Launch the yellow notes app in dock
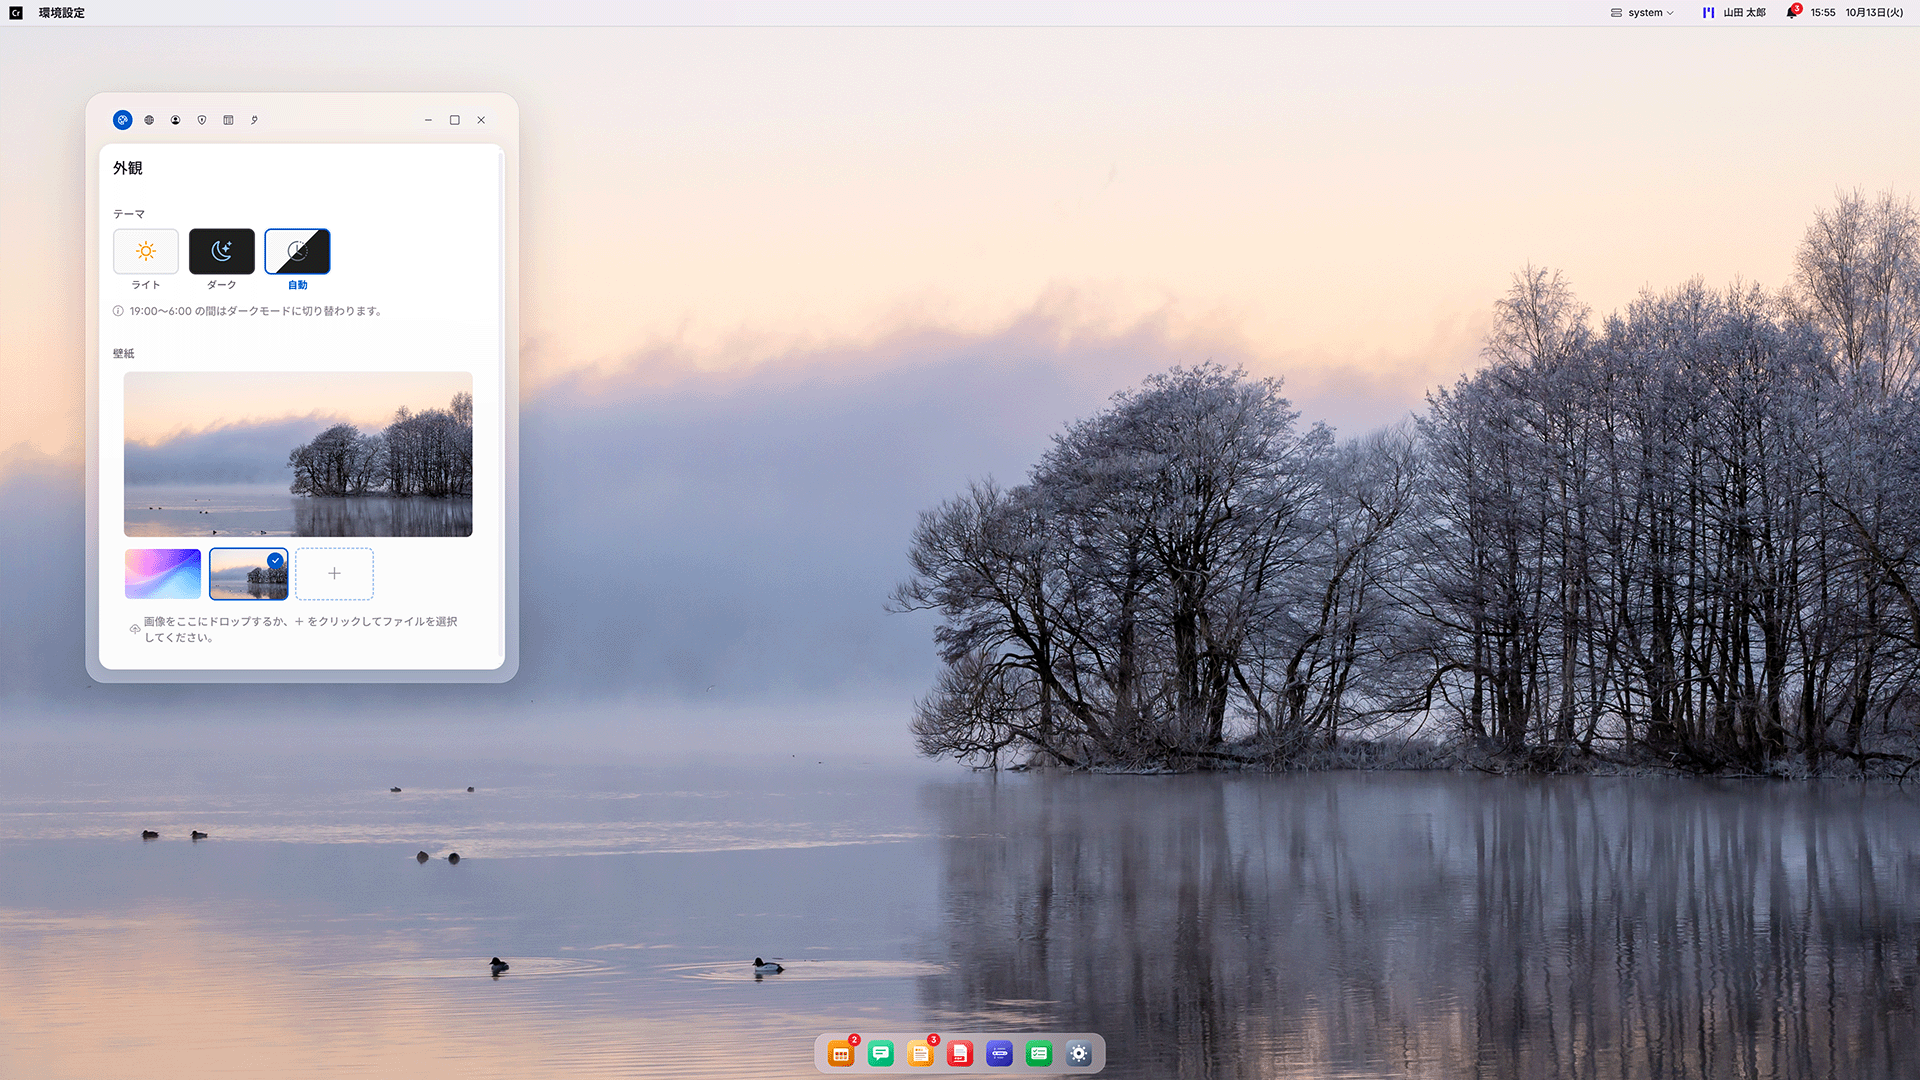 [920, 1054]
